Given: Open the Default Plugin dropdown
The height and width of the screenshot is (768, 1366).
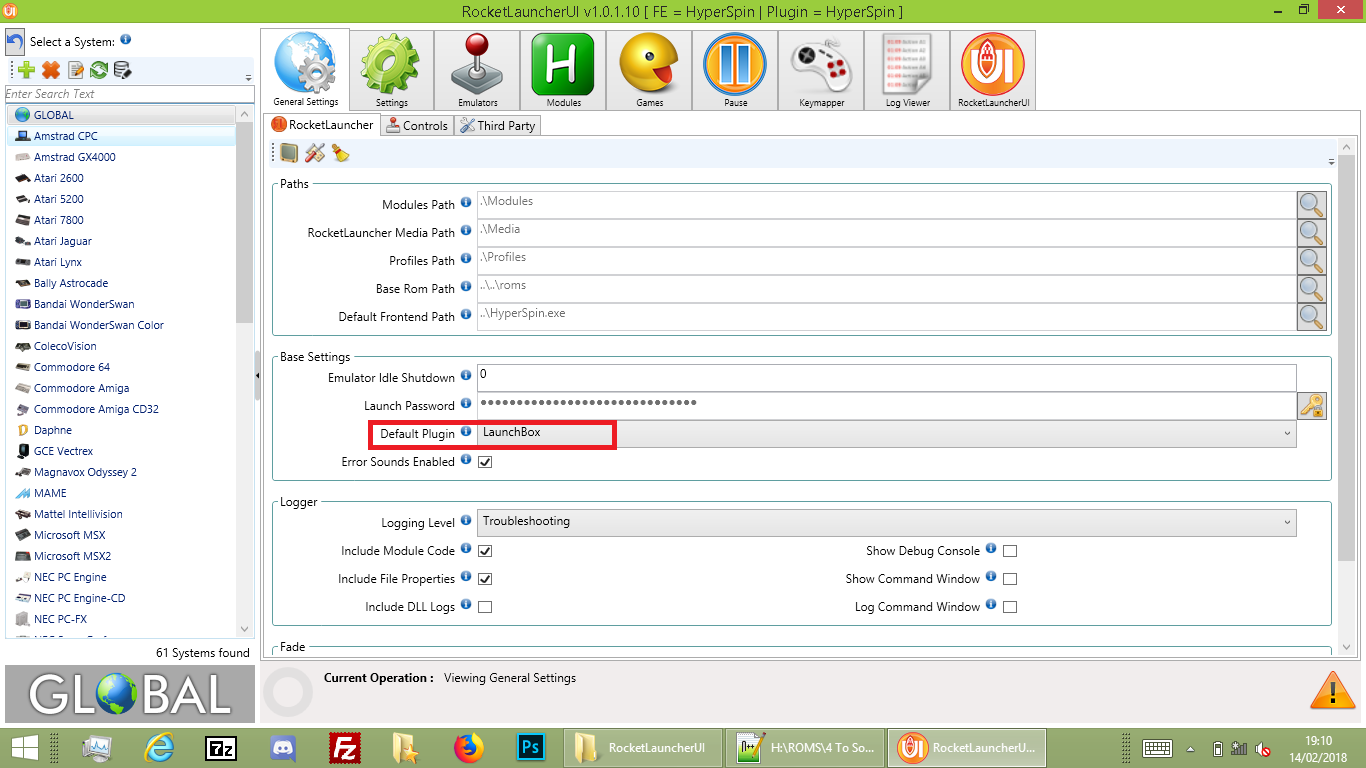Looking at the screenshot, I should click(x=886, y=434).
